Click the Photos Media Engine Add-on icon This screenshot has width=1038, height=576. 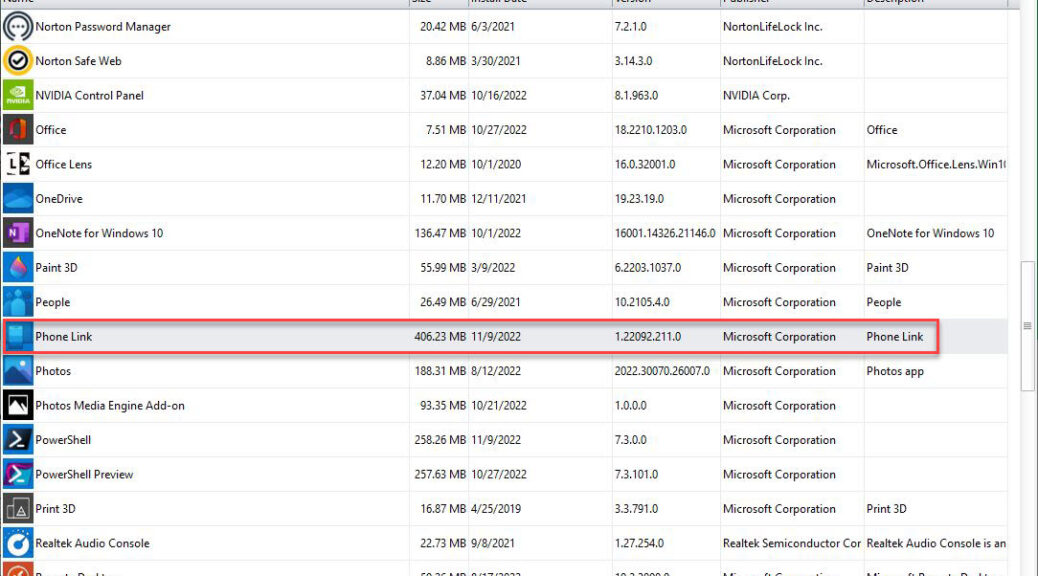(x=18, y=405)
